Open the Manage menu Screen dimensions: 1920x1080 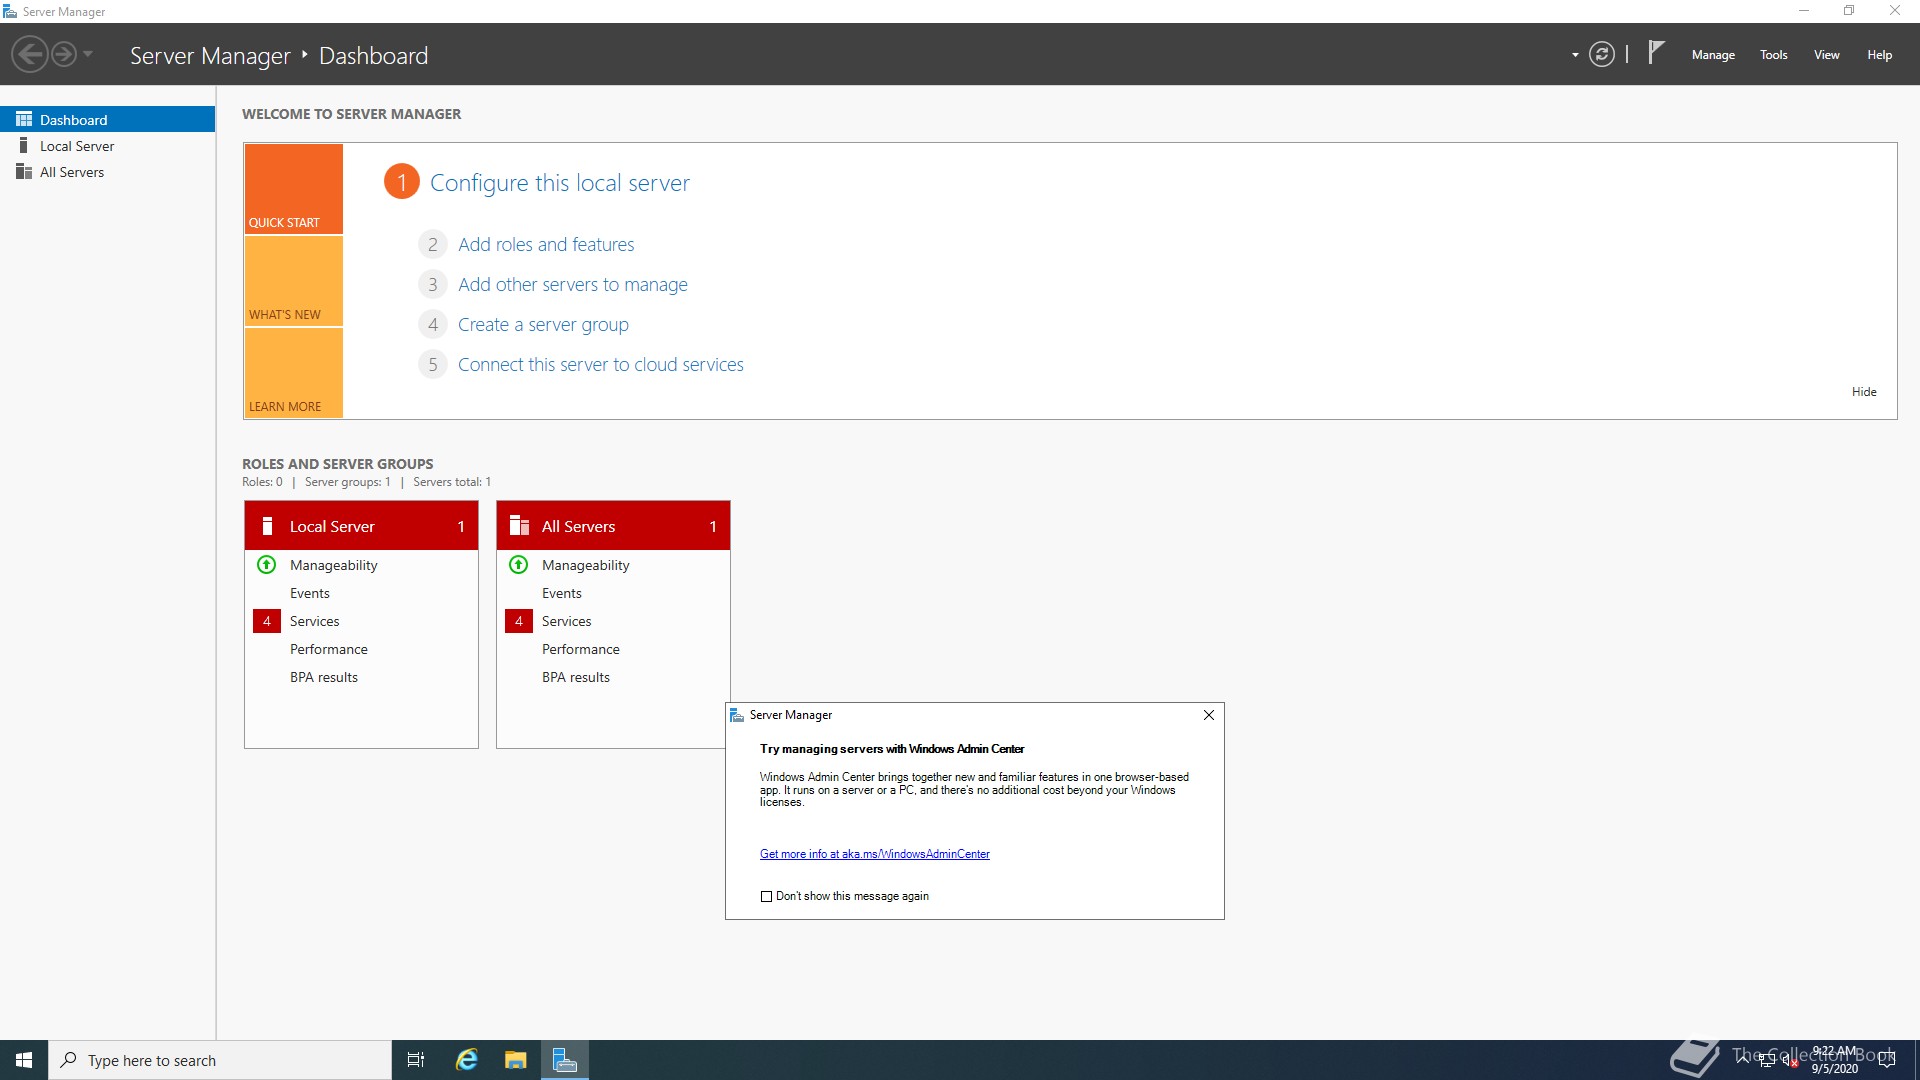1713,55
